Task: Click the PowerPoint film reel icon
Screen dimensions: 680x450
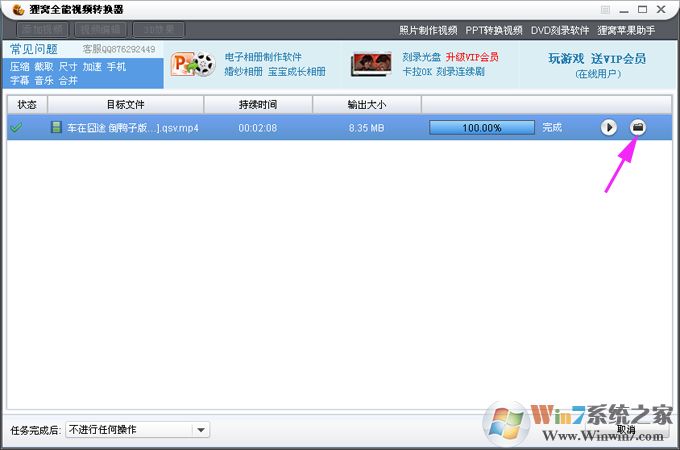Action: point(193,64)
